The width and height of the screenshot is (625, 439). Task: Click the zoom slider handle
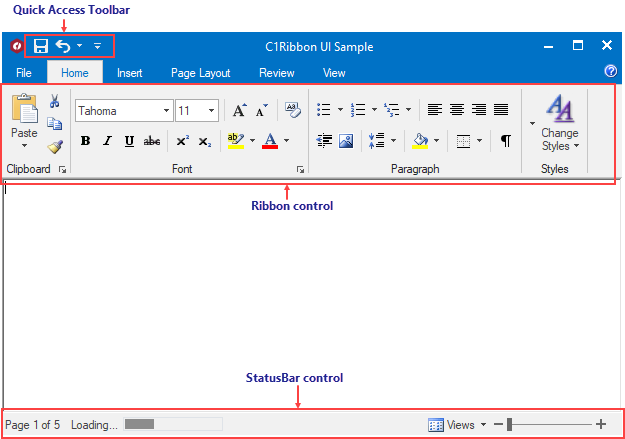click(x=509, y=424)
